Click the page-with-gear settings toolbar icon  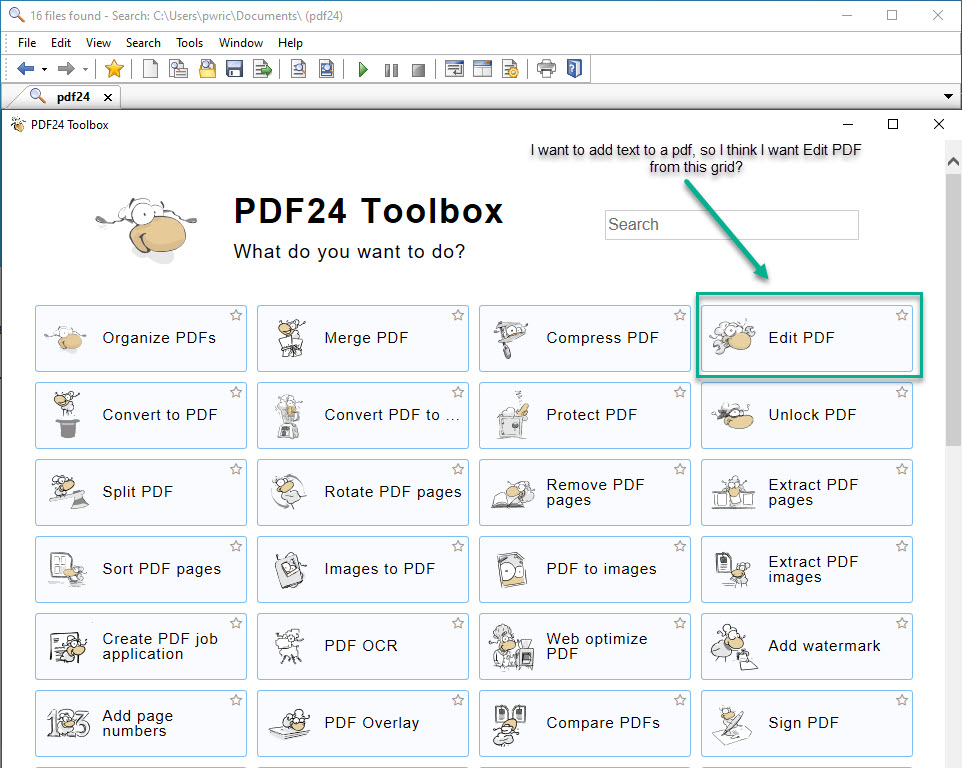[x=510, y=69]
